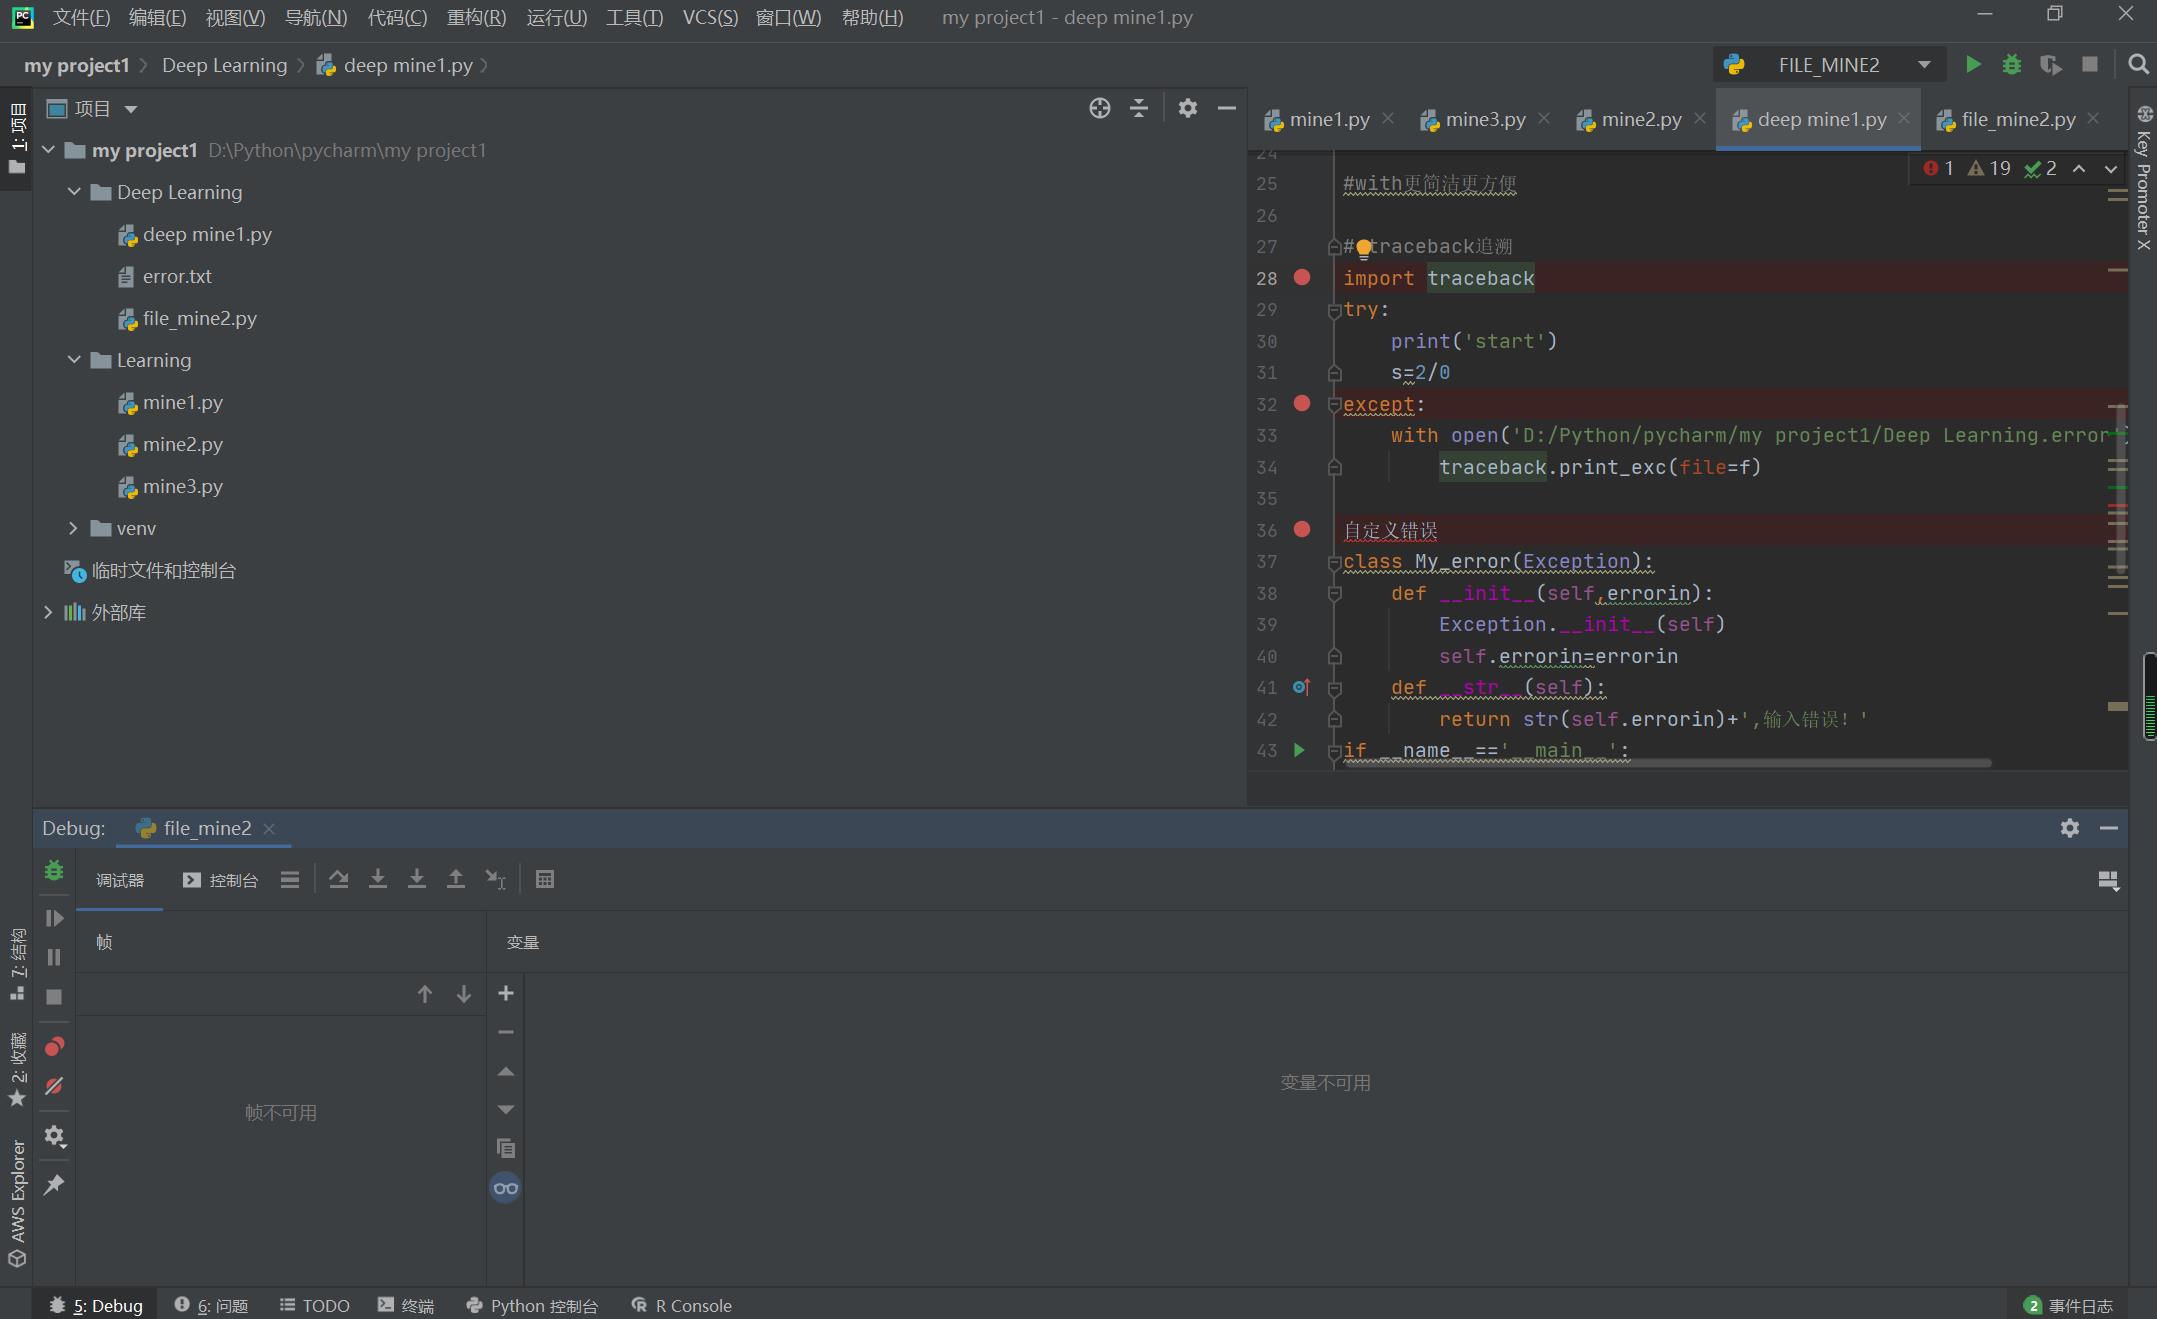Collapse my project1 root folder

(x=48, y=150)
